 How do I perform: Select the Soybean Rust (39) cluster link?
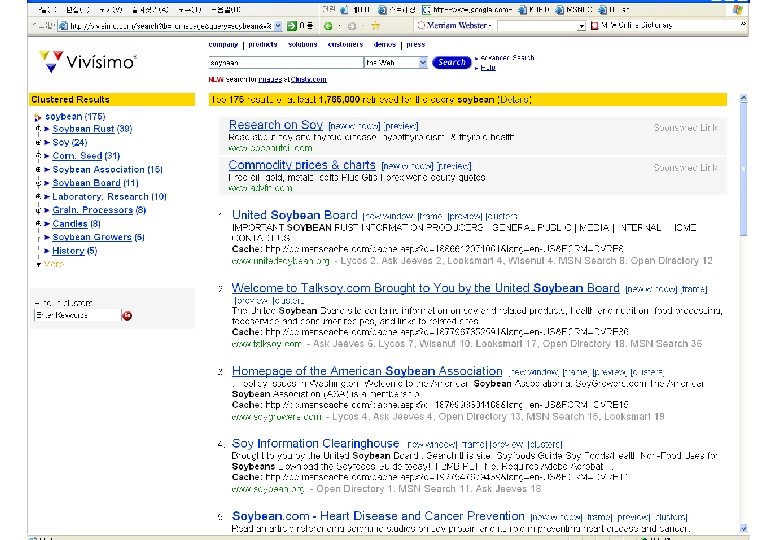click(93, 129)
